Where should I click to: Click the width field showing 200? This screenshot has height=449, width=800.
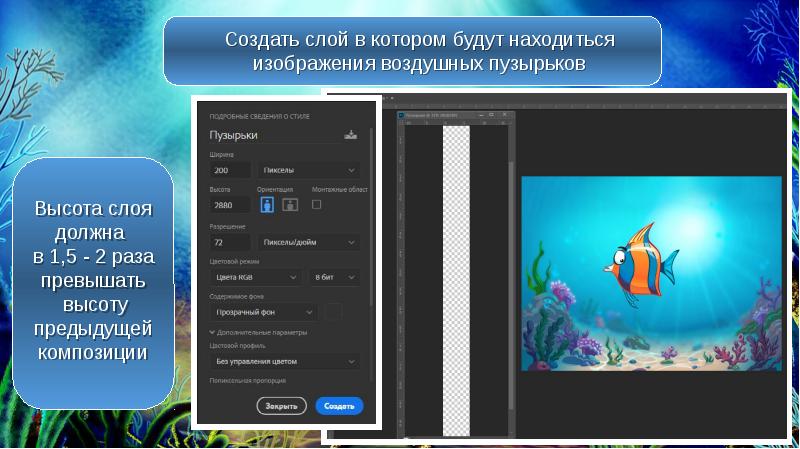(x=229, y=170)
